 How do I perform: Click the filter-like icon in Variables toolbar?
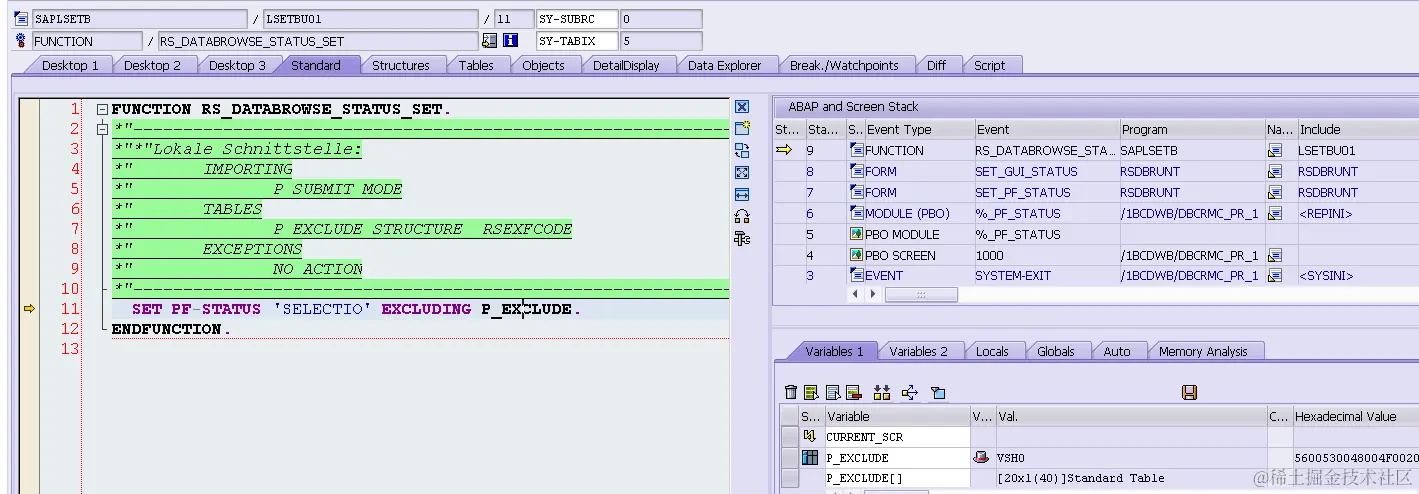point(938,392)
